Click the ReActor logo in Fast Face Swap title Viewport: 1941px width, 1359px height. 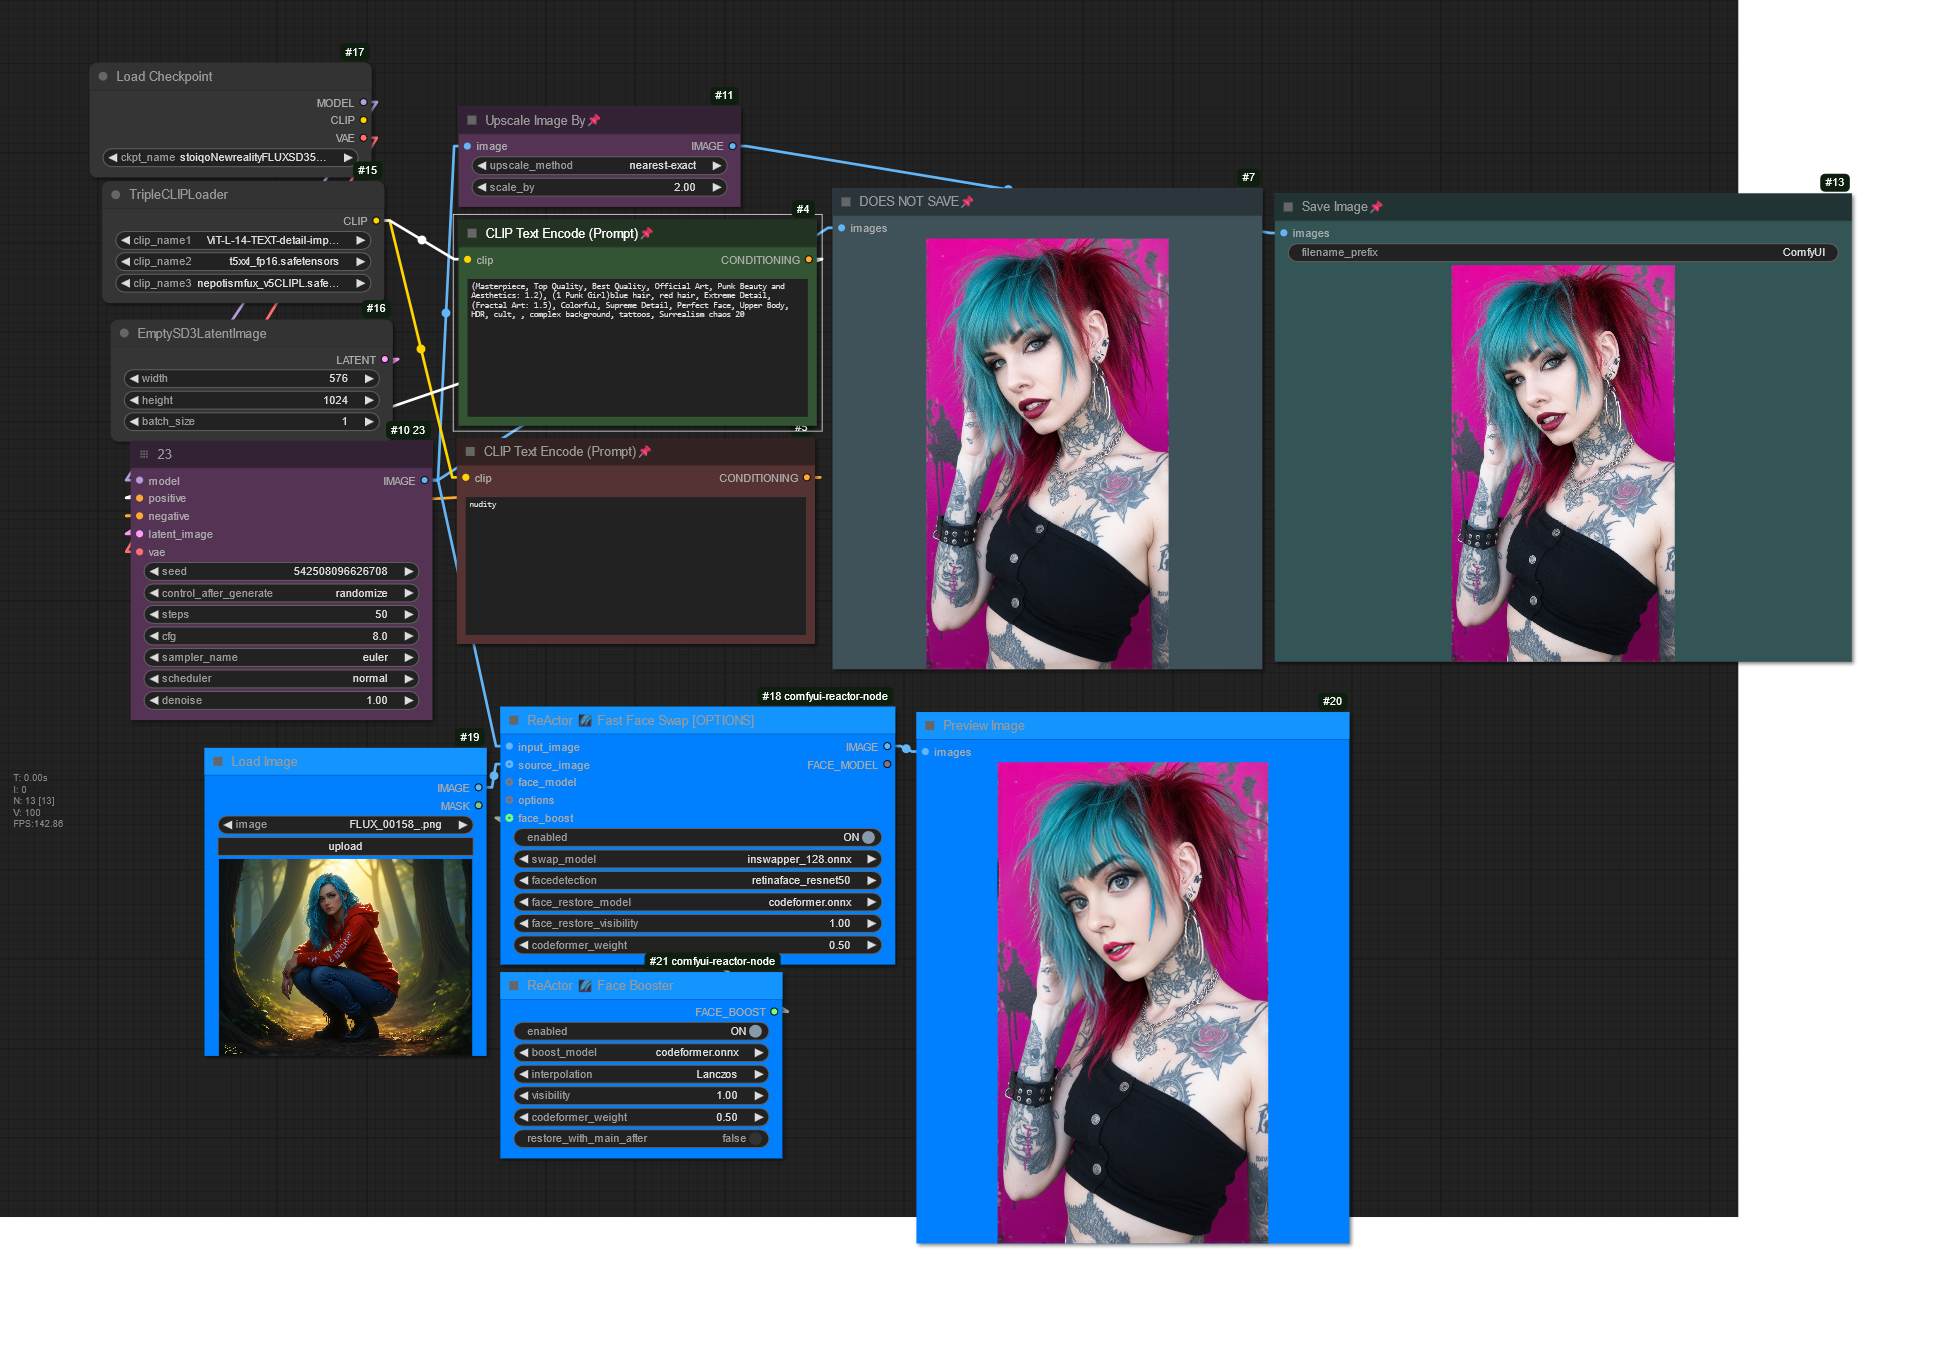[x=585, y=720]
